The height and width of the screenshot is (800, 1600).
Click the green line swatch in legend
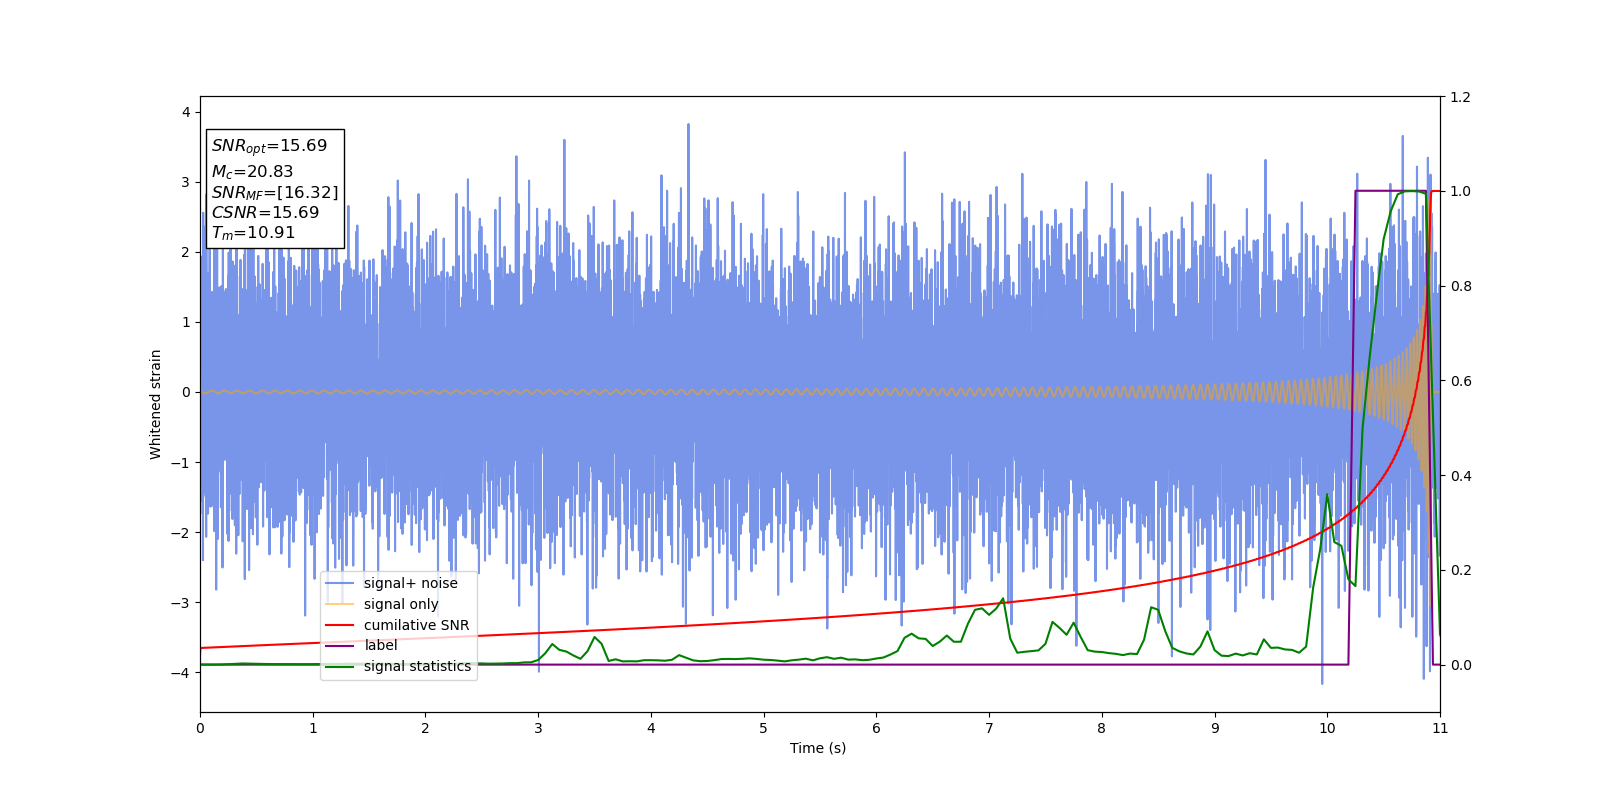340,666
